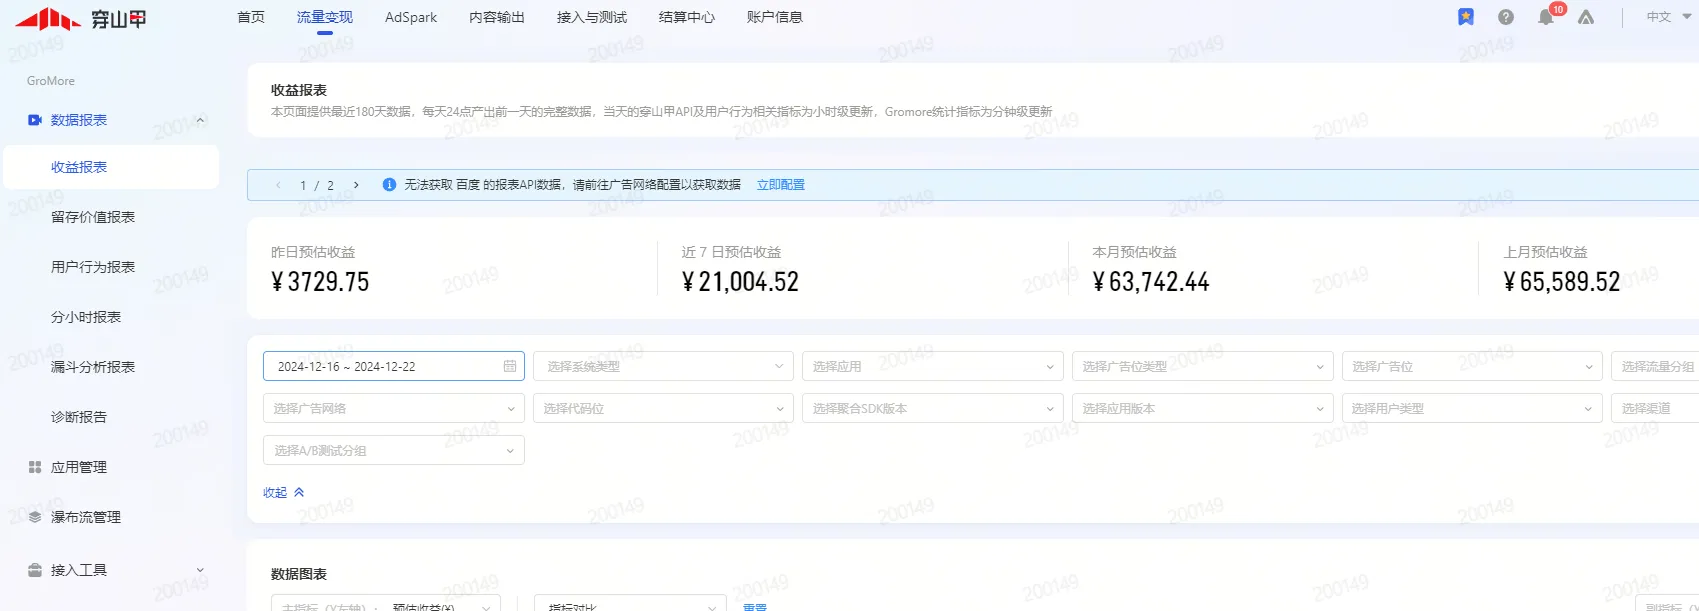Click the calendar icon in date range field
Screen dimensions: 1699x611
coord(510,366)
